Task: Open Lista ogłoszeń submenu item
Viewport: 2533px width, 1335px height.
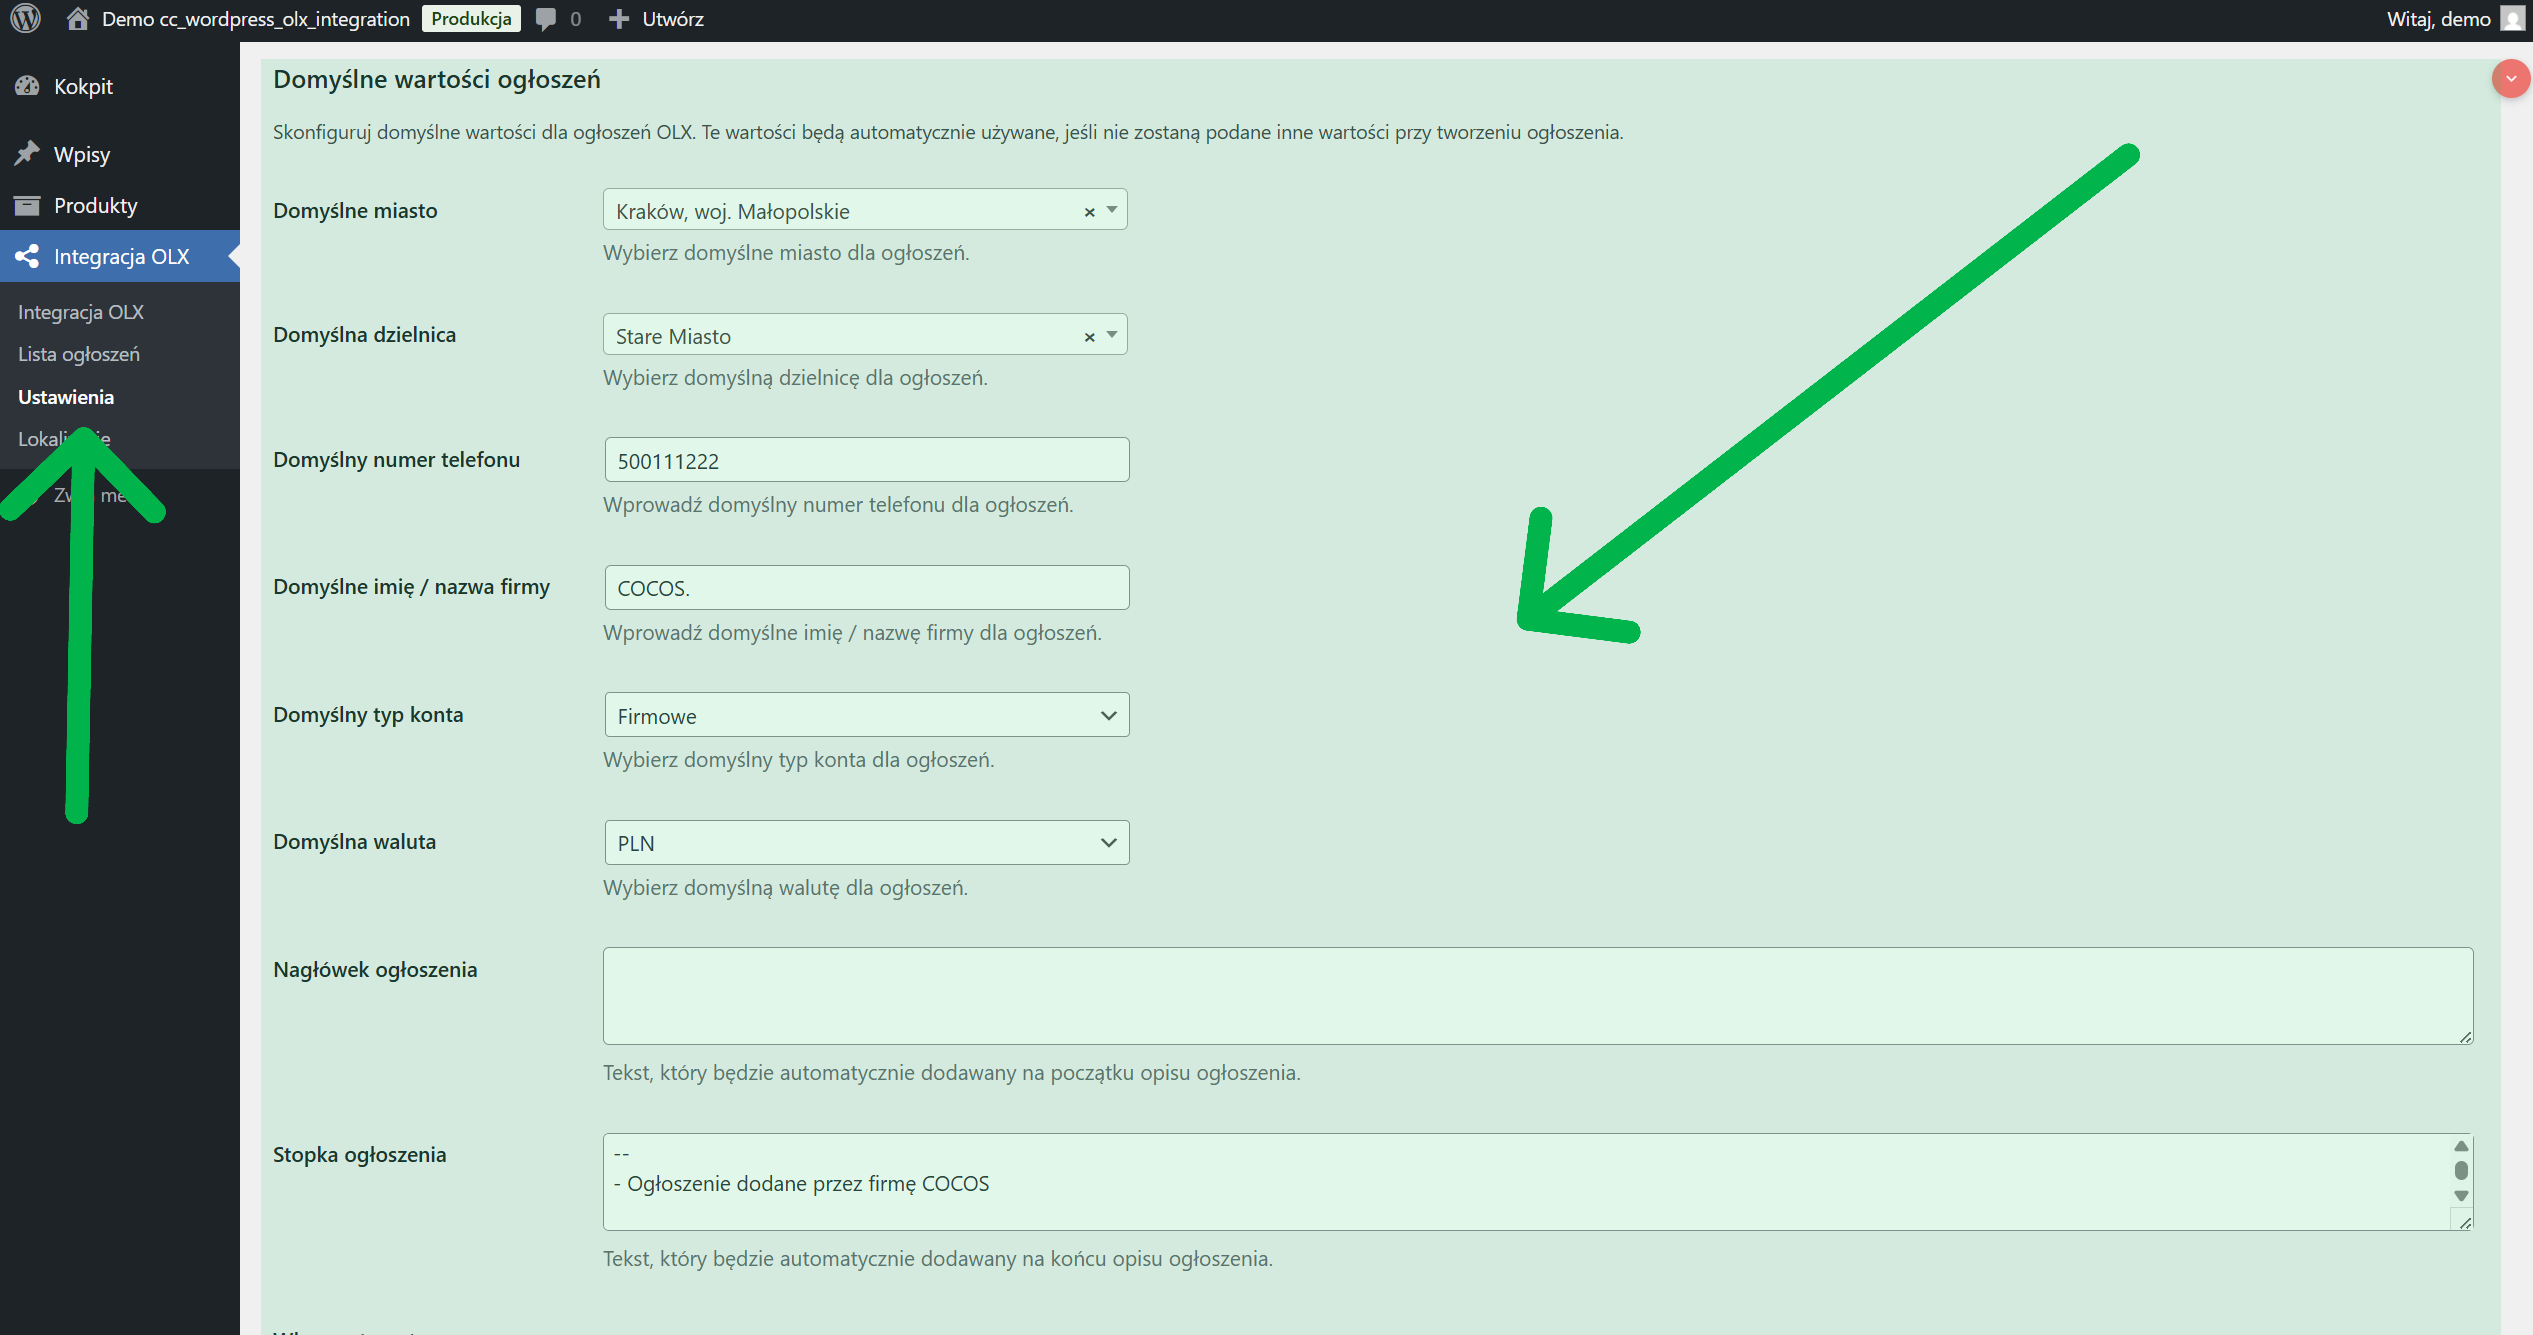Action: (x=79, y=354)
